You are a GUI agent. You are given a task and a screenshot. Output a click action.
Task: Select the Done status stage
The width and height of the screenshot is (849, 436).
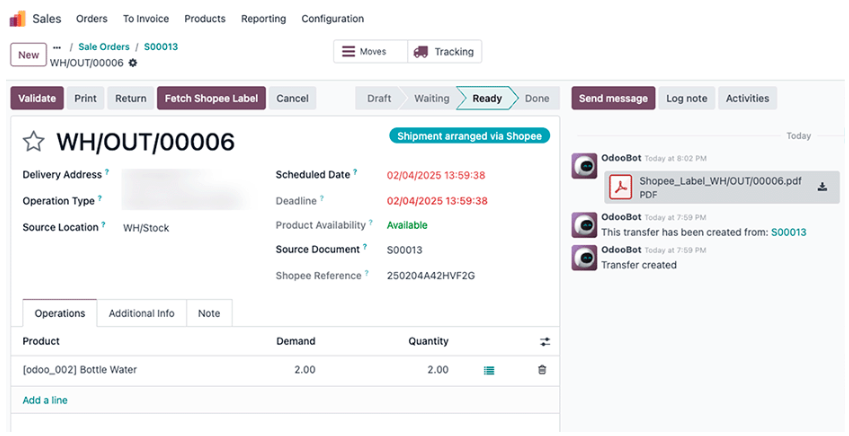[537, 98]
